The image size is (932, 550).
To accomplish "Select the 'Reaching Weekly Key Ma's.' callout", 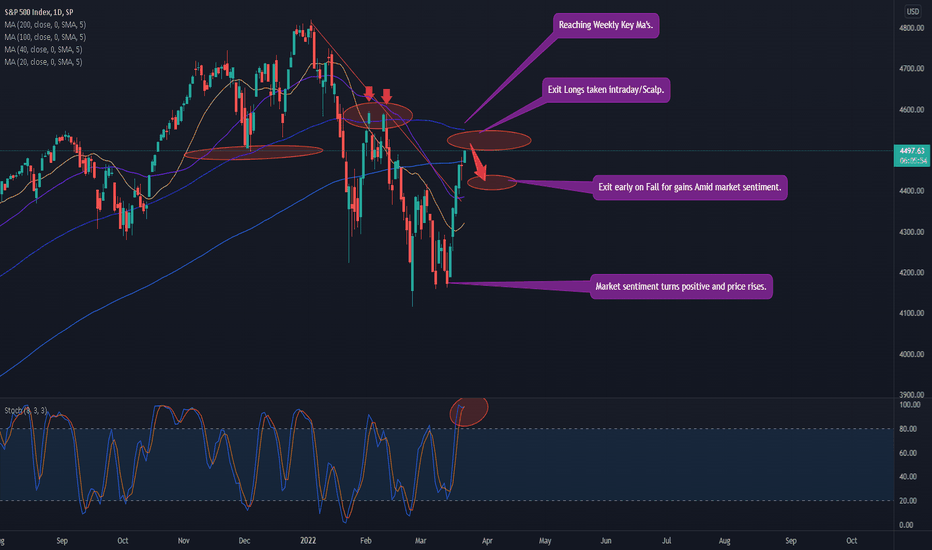I will (606, 25).
